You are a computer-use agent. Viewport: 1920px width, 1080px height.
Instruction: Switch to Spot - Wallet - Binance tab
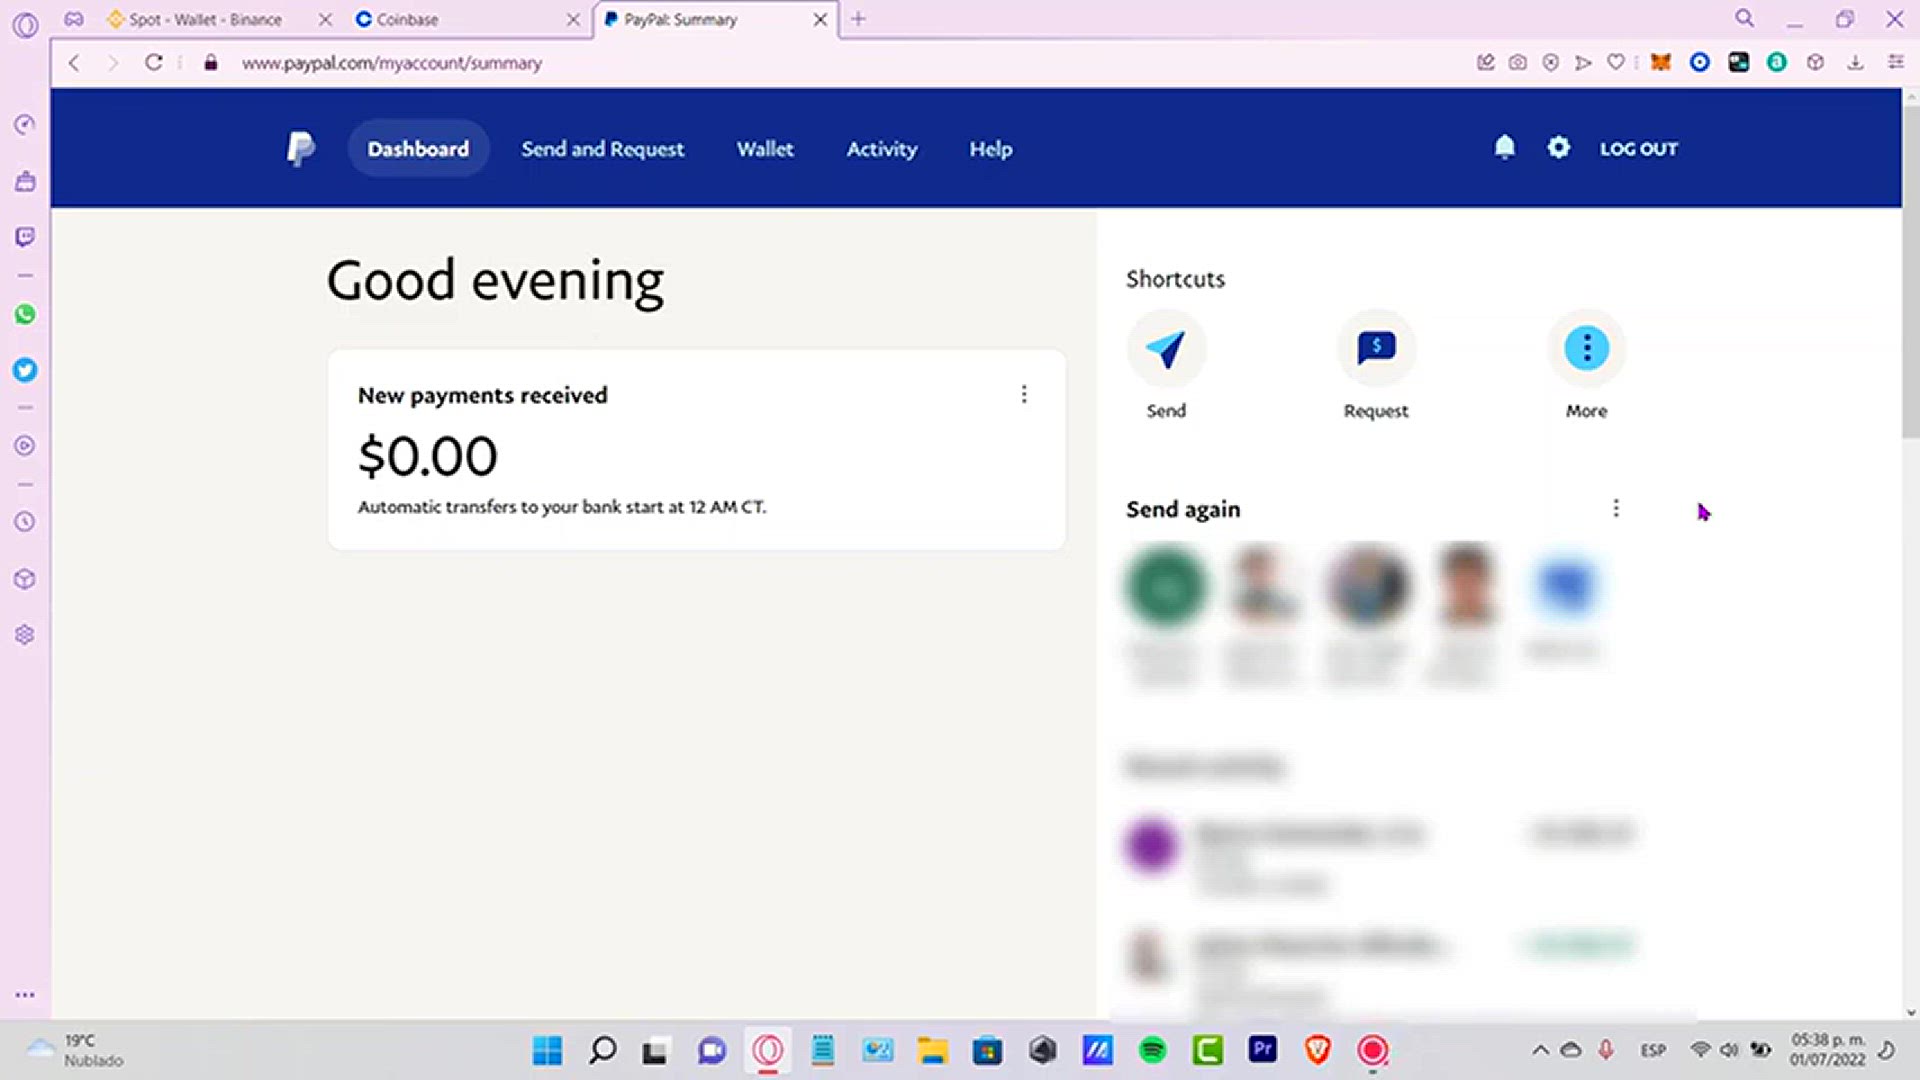point(205,19)
